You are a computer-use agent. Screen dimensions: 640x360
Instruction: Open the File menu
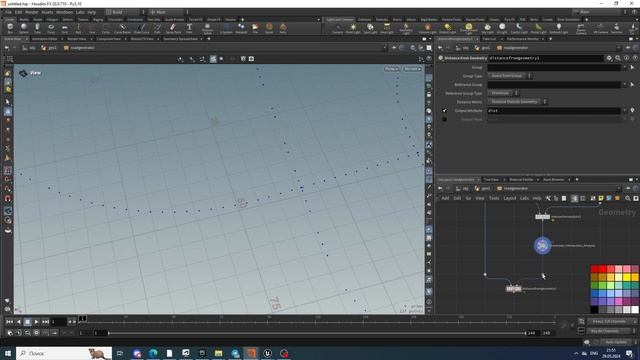[x=8, y=12]
